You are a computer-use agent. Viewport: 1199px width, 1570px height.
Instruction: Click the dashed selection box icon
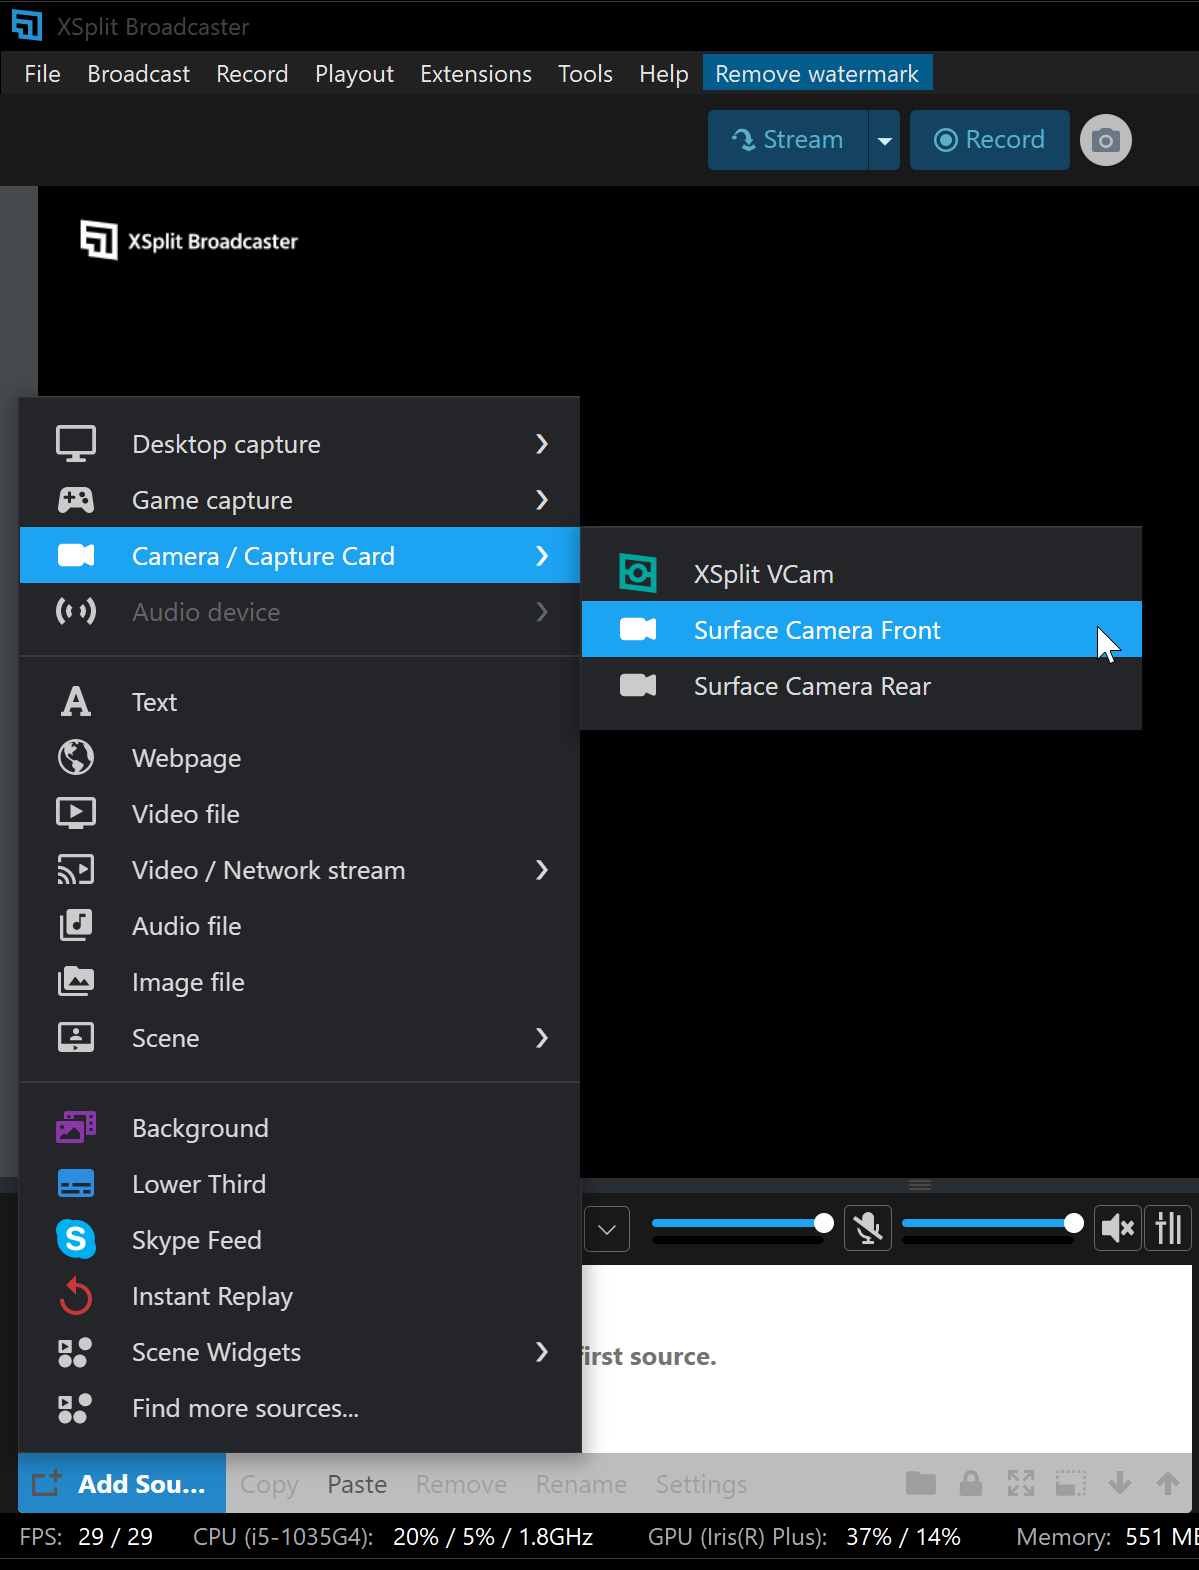[1071, 1483]
